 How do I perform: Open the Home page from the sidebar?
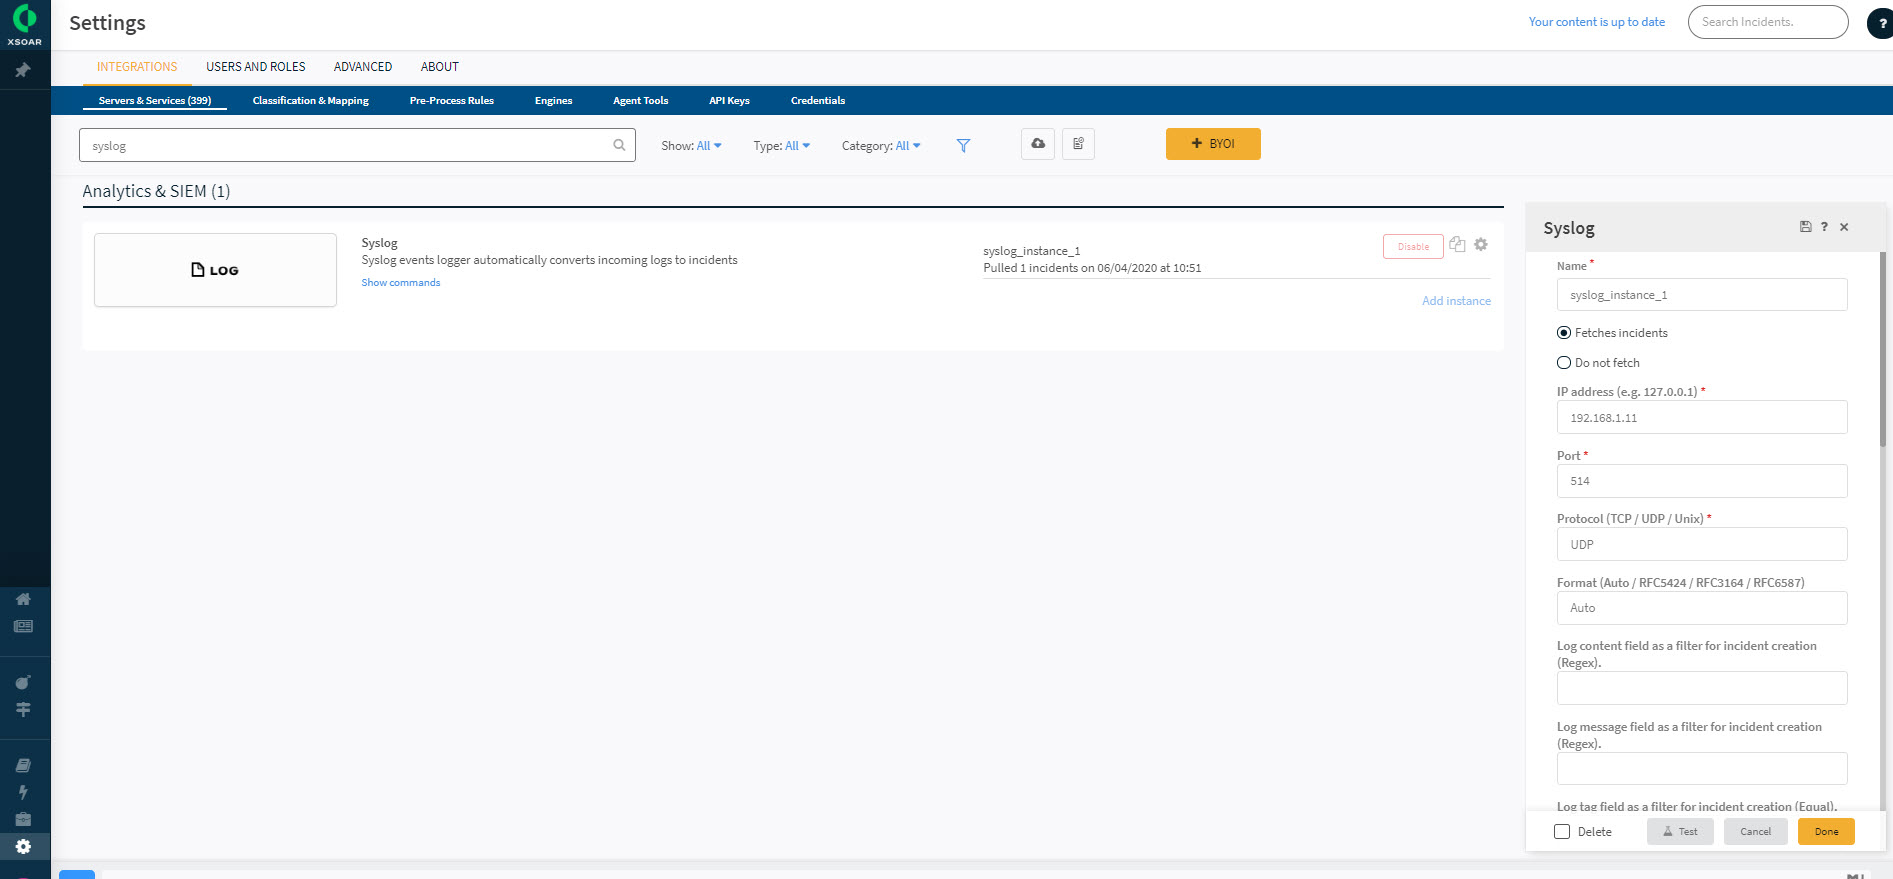coord(23,599)
